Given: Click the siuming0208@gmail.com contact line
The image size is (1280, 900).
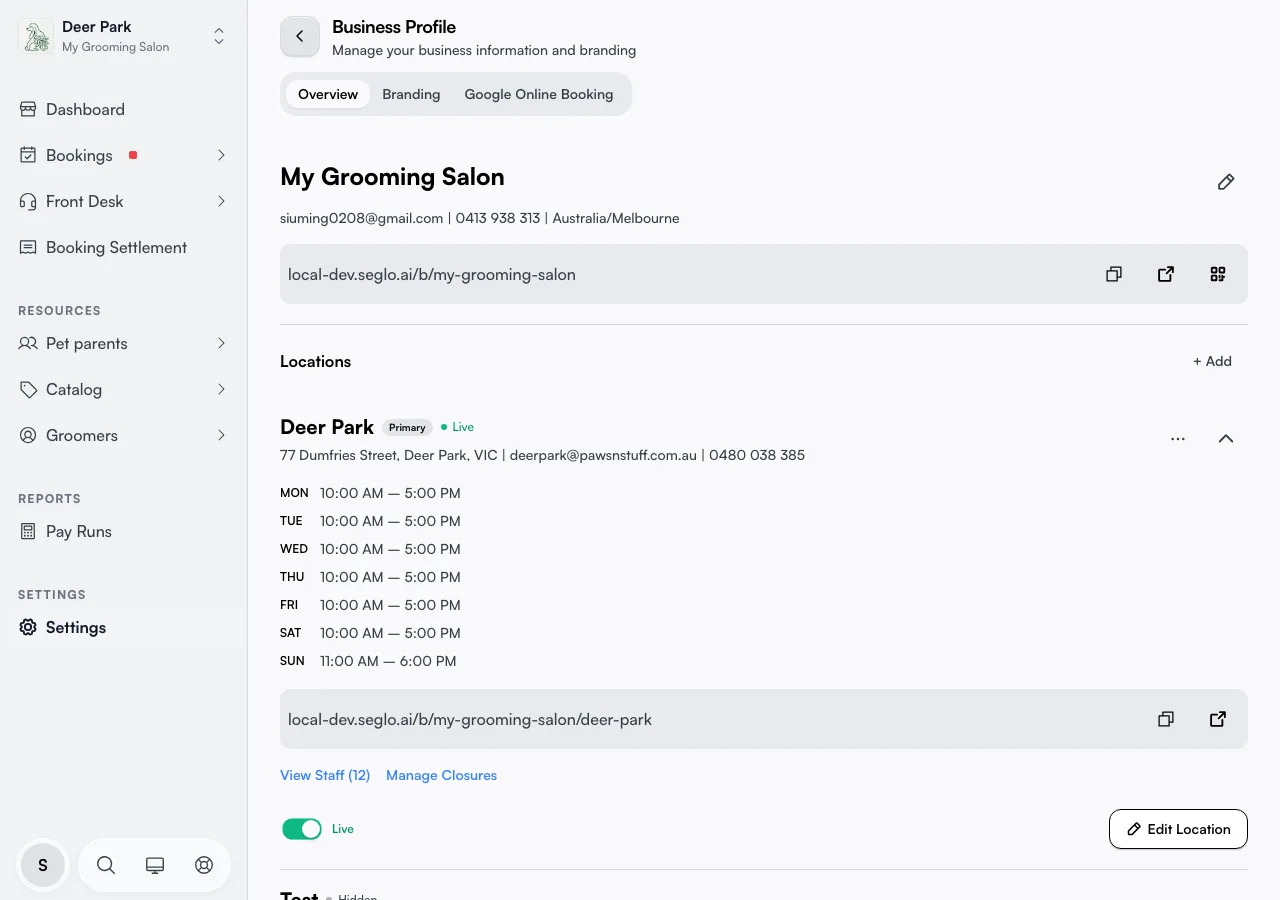Looking at the screenshot, I should (x=479, y=218).
